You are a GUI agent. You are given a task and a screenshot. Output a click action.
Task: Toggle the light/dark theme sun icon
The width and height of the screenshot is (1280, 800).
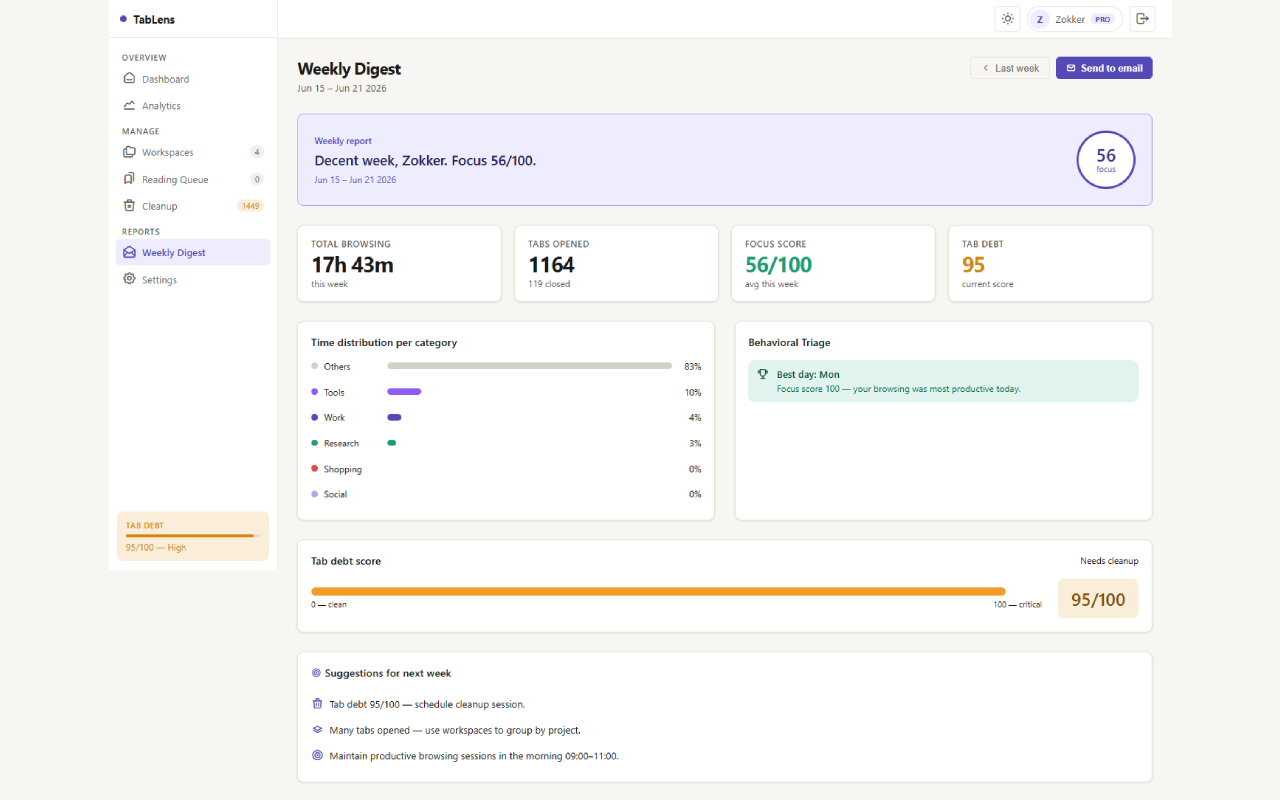[x=1007, y=19]
